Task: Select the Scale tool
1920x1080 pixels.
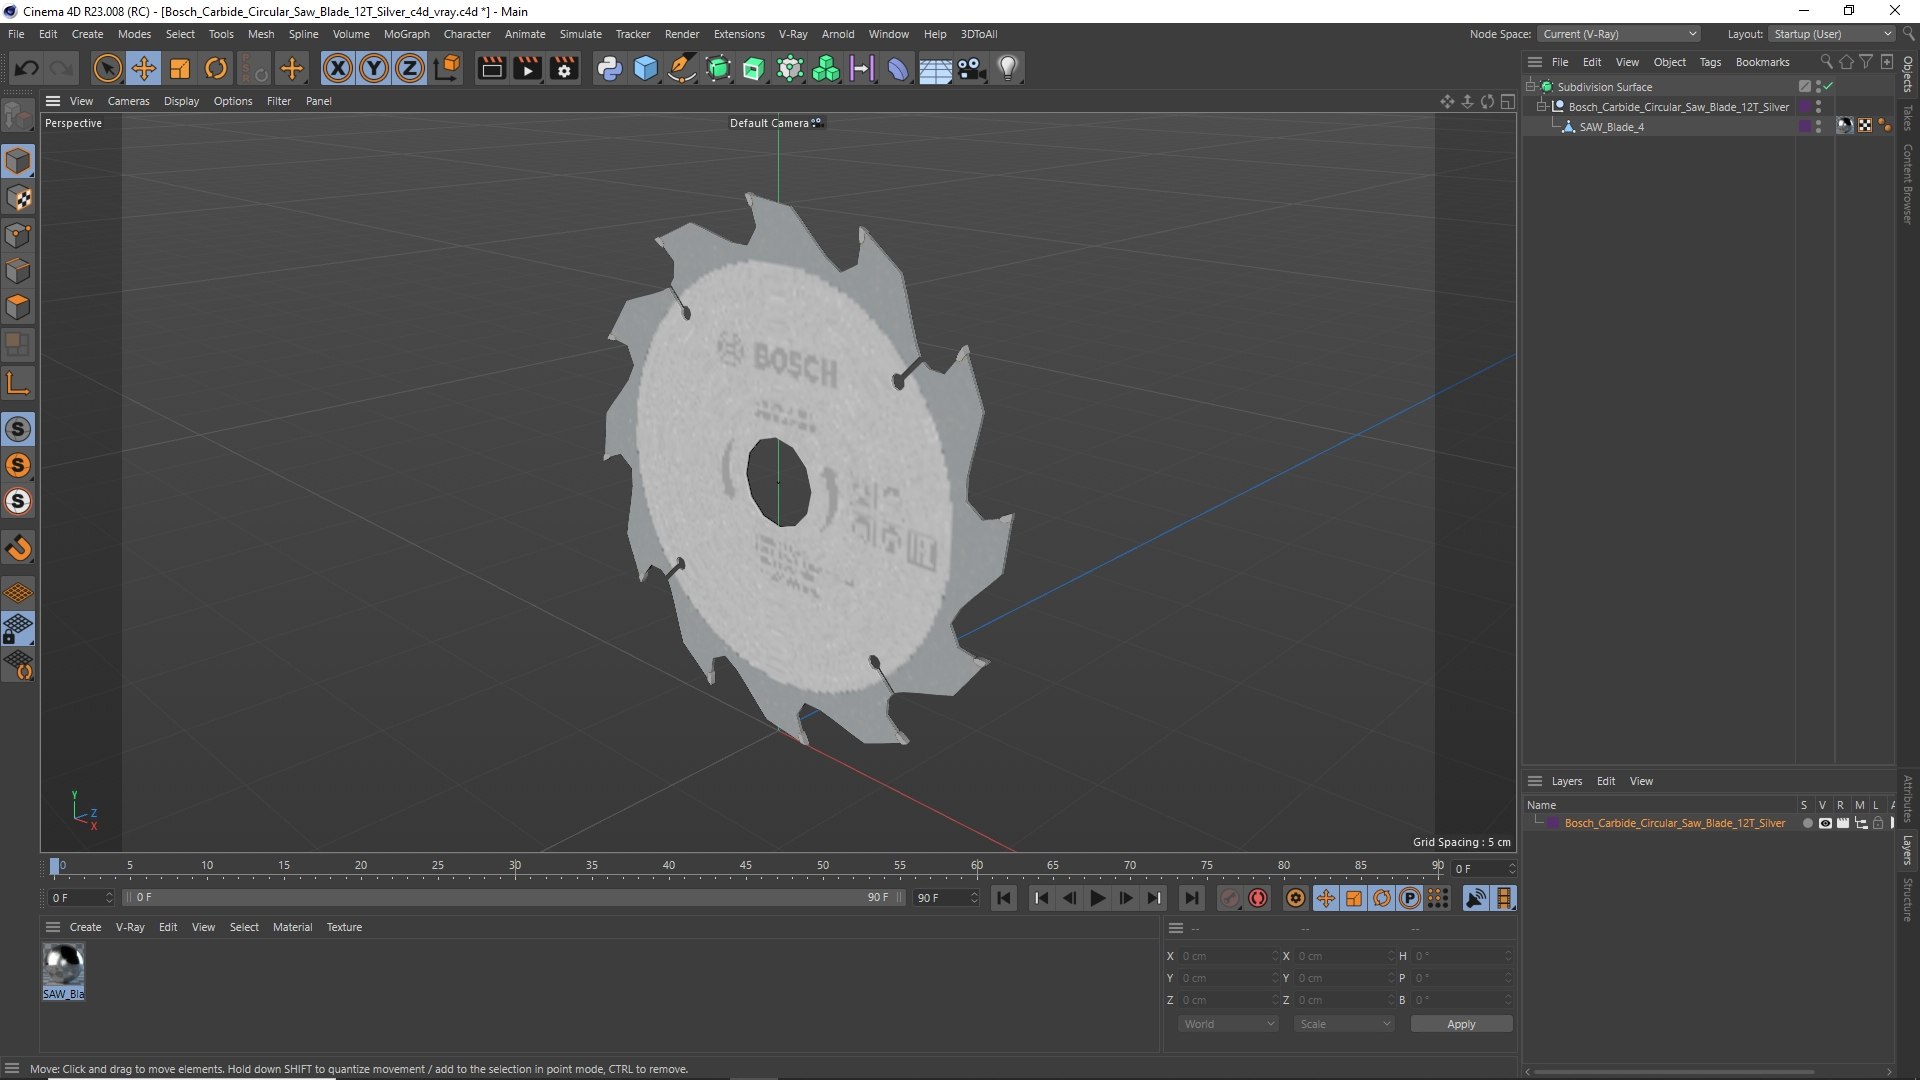Action: pos(180,68)
